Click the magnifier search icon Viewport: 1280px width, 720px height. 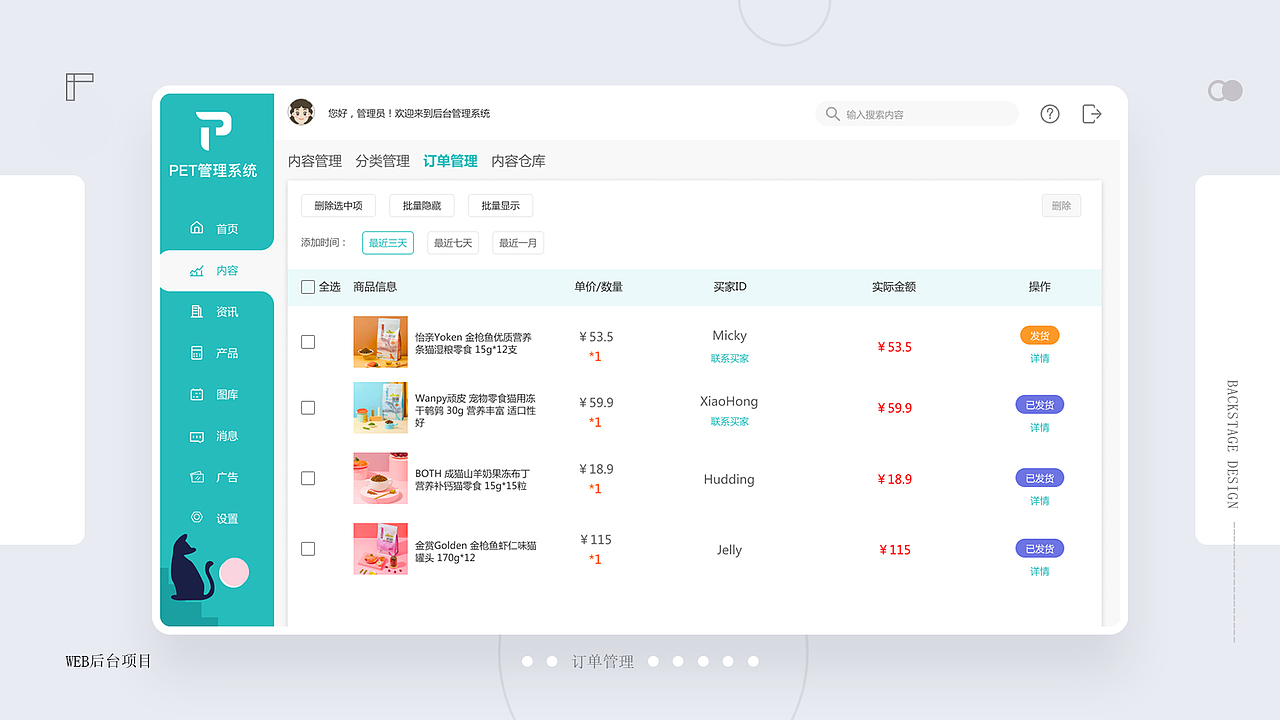pyautogui.click(x=832, y=114)
